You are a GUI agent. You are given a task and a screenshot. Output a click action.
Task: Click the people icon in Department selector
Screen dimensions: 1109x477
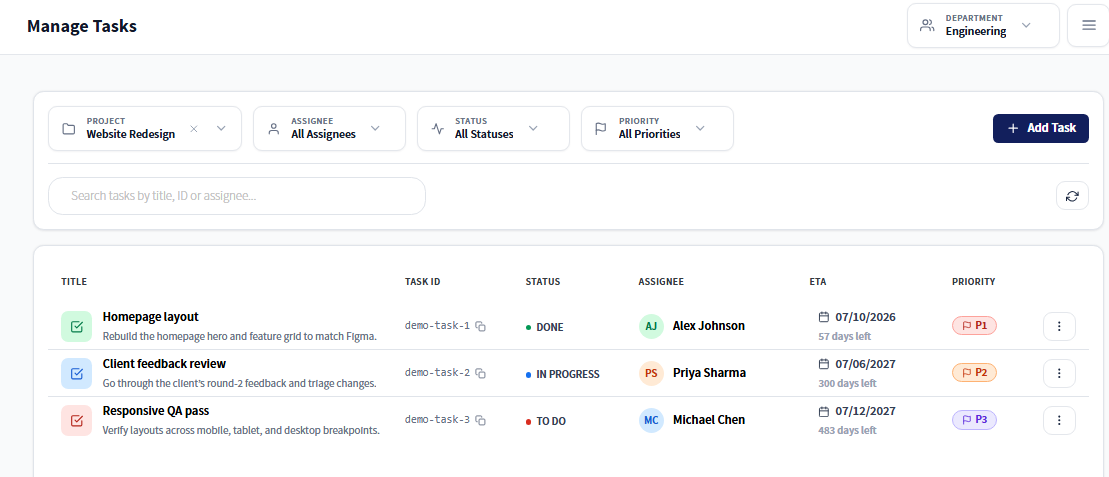[x=927, y=25]
